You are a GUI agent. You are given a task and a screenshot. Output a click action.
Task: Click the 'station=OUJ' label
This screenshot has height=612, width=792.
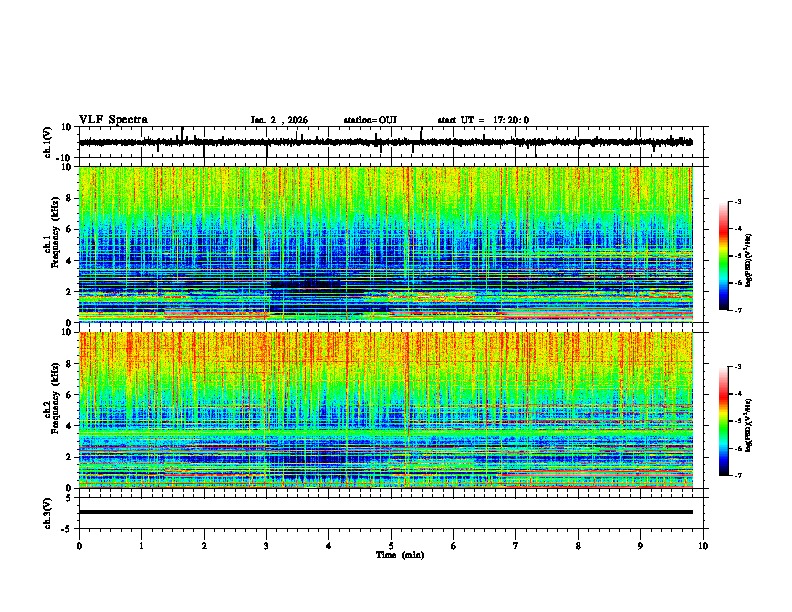(370, 120)
